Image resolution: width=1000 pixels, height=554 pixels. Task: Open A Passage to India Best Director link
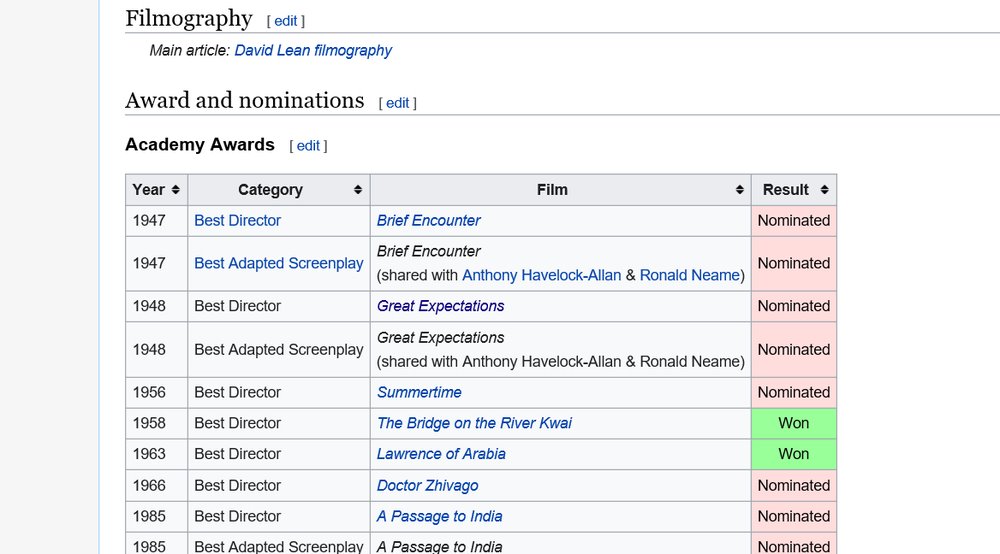click(439, 516)
